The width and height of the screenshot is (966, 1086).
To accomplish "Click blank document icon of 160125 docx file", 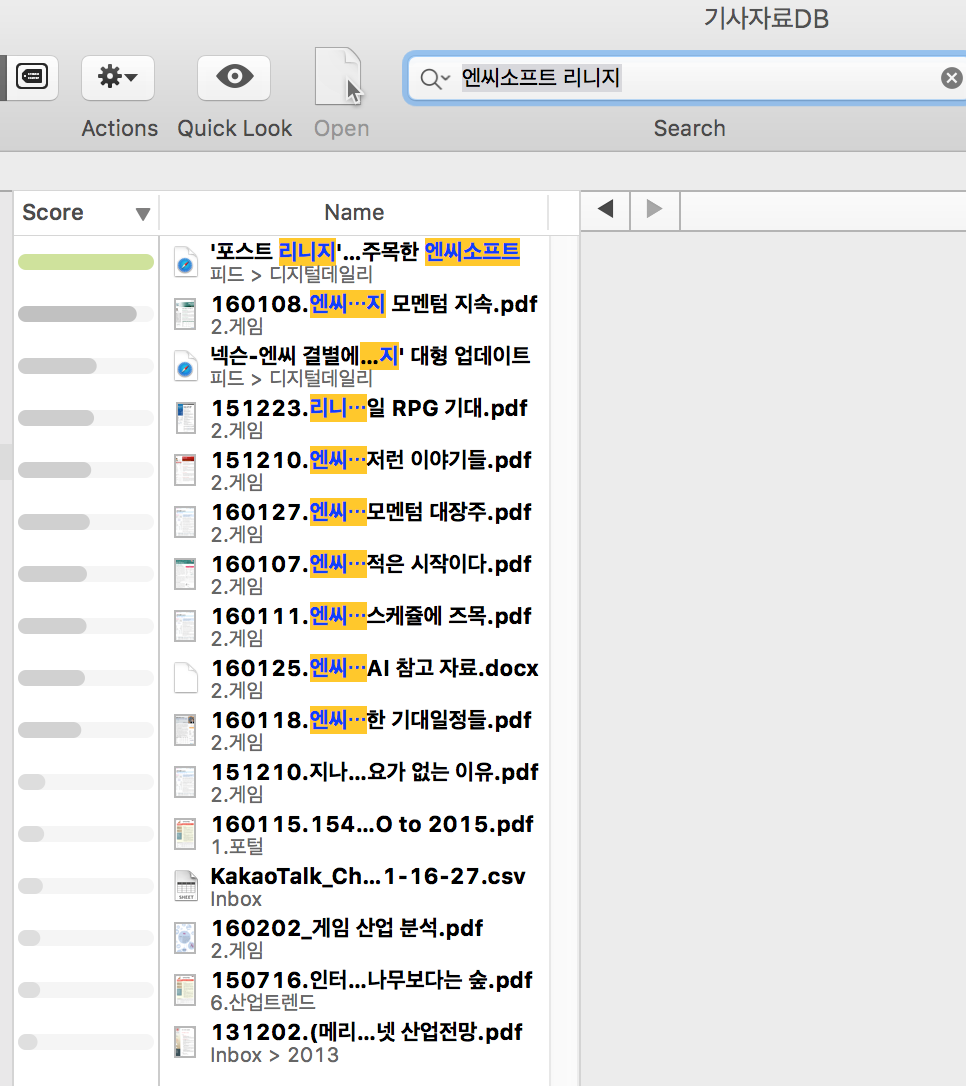I will (x=185, y=679).
